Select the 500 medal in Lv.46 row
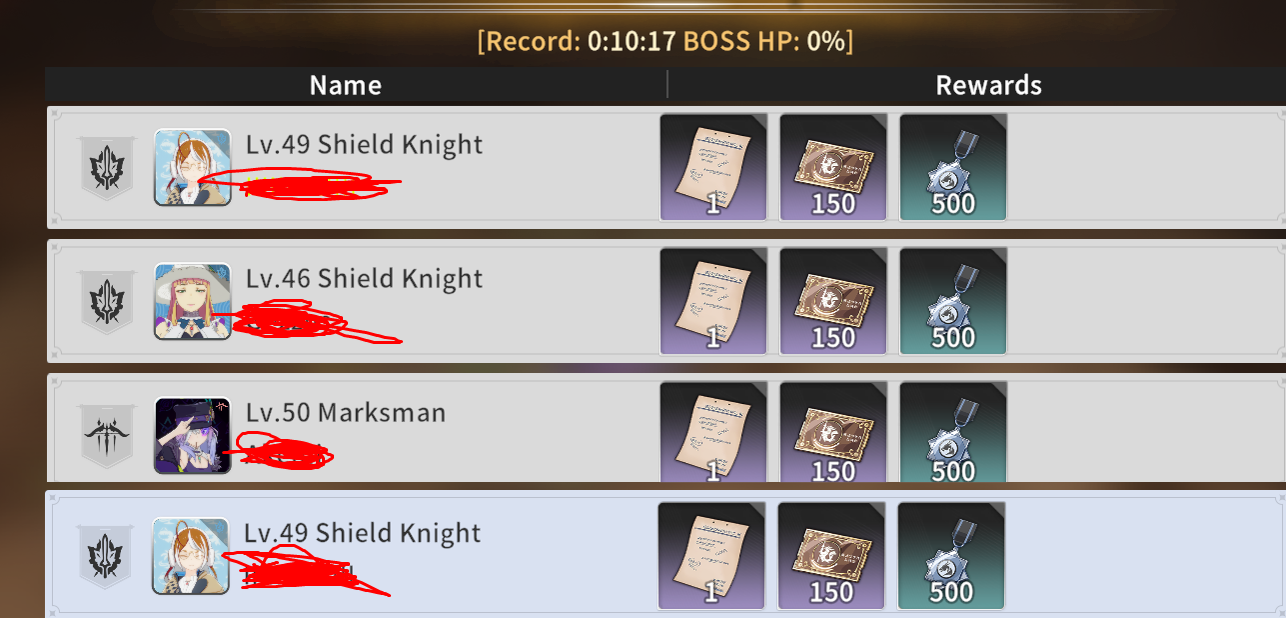 coord(953,301)
